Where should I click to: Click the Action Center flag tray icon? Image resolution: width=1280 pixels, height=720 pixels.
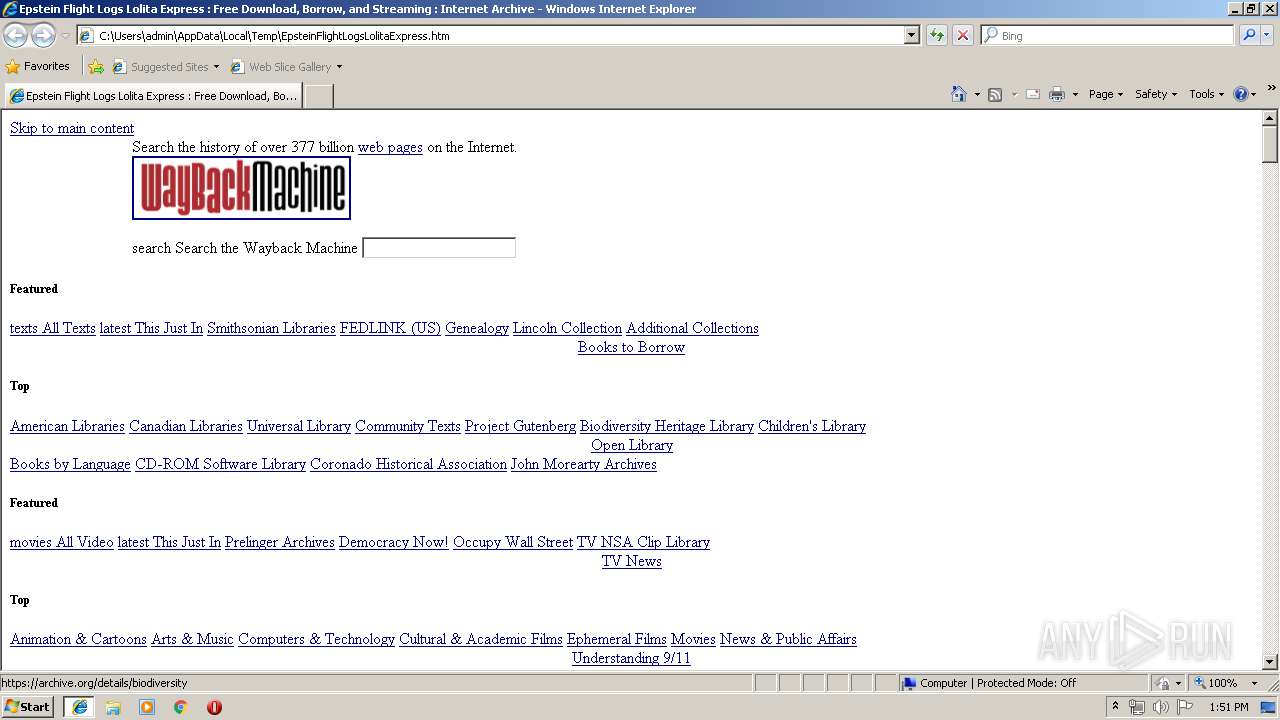point(1185,707)
